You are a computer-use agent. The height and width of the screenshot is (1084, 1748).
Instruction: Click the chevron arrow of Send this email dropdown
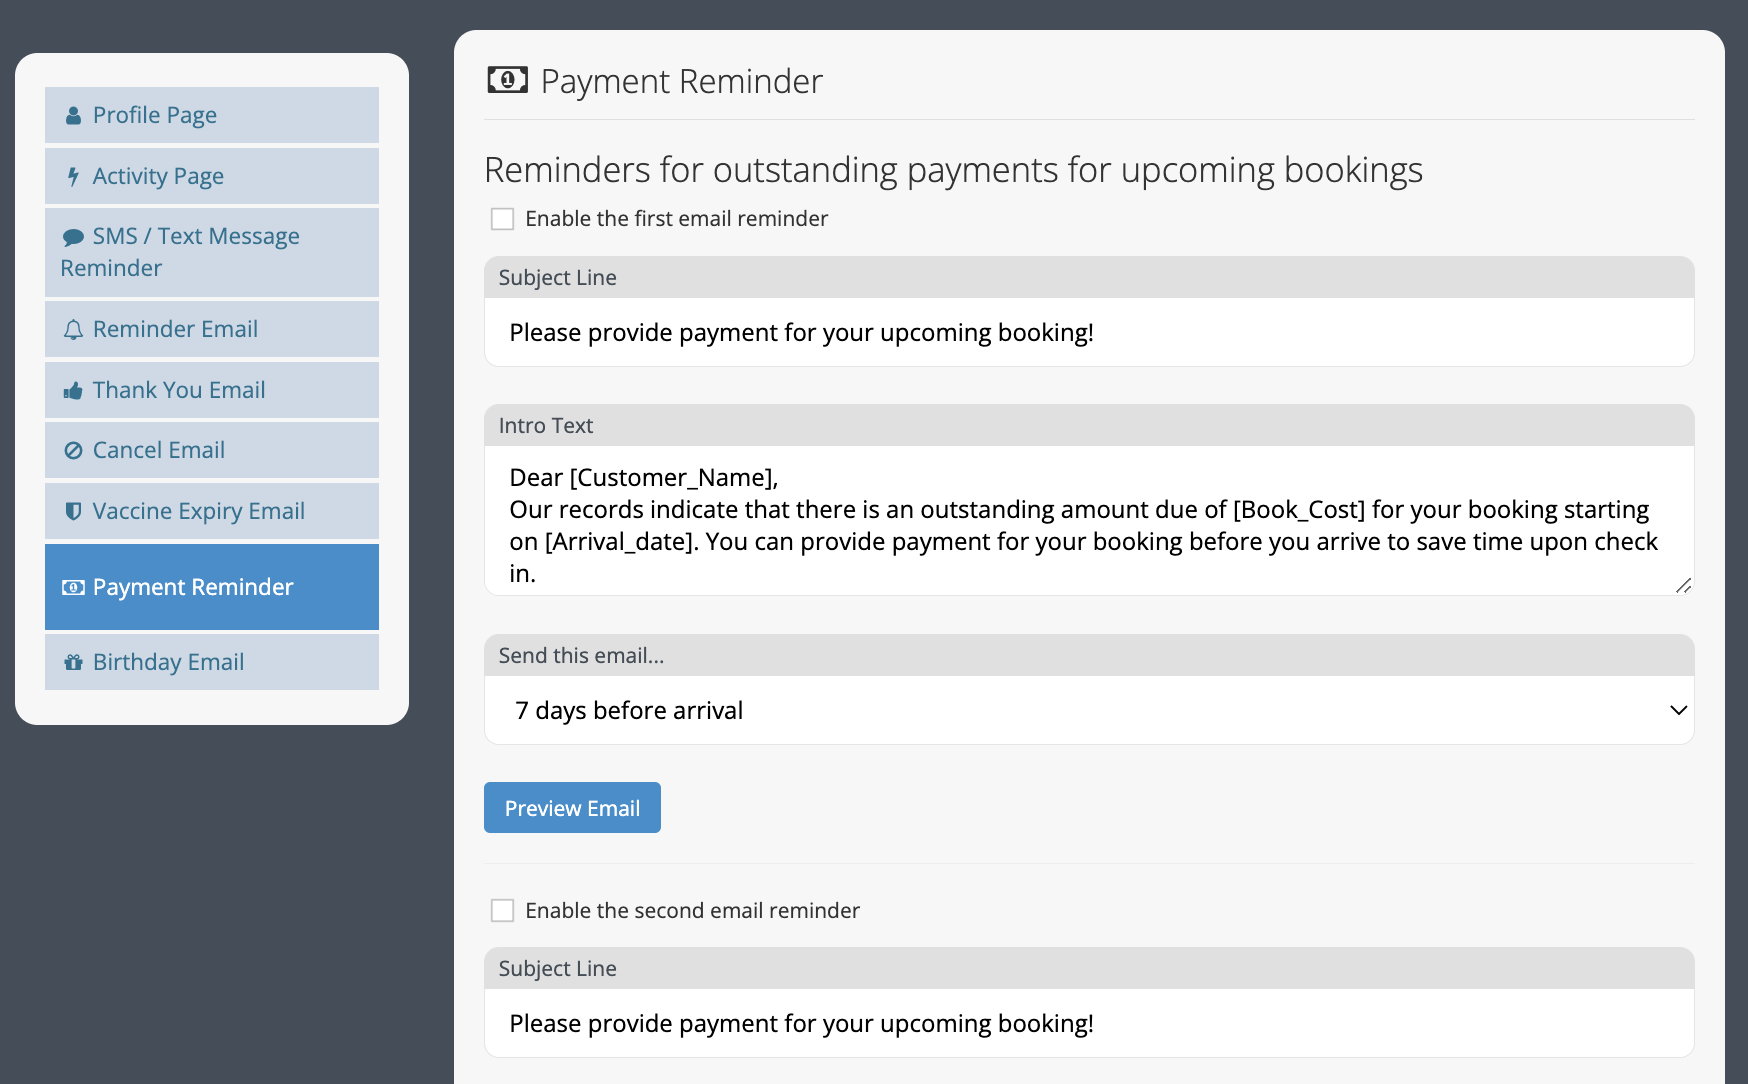tap(1678, 710)
